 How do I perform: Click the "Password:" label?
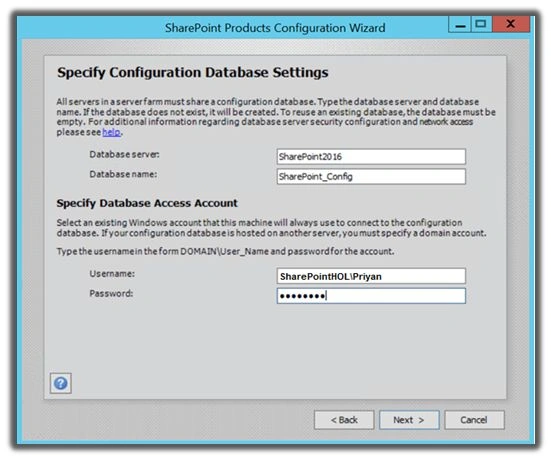click(111, 293)
